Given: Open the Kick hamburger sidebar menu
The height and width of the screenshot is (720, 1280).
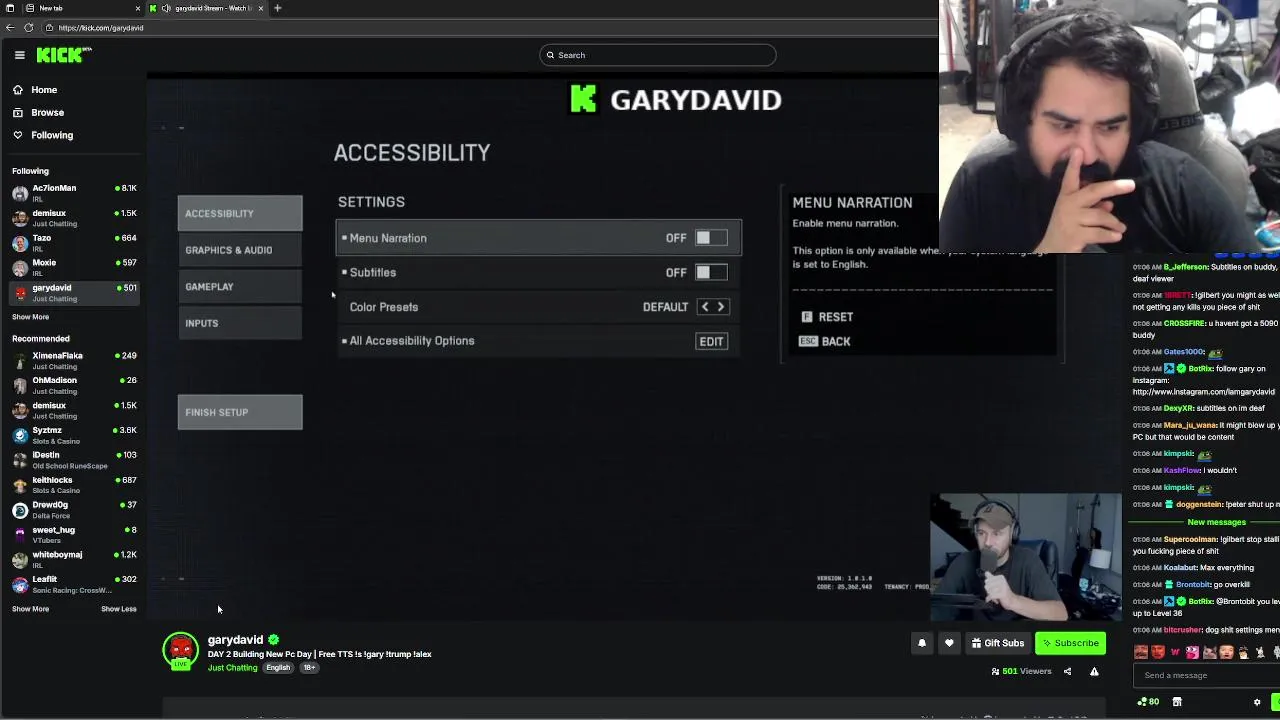Looking at the screenshot, I should 19,55.
